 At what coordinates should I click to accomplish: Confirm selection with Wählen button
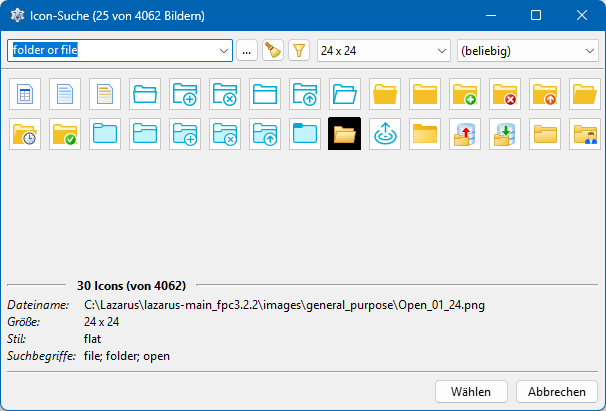(471, 392)
